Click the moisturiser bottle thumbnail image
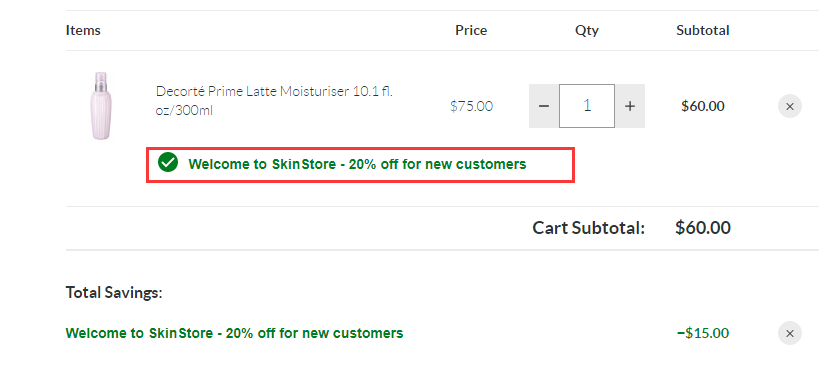The width and height of the screenshot is (826, 369). click(x=102, y=106)
